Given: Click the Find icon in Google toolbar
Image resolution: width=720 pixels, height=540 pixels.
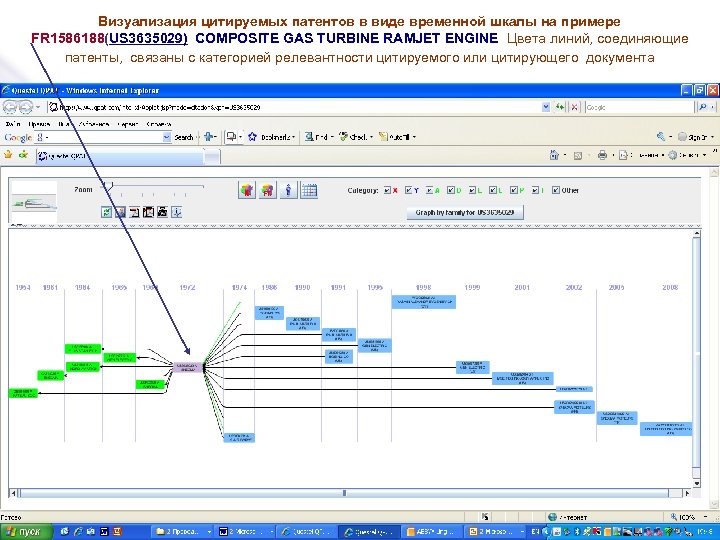Looking at the screenshot, I should [x=309, y=136].
